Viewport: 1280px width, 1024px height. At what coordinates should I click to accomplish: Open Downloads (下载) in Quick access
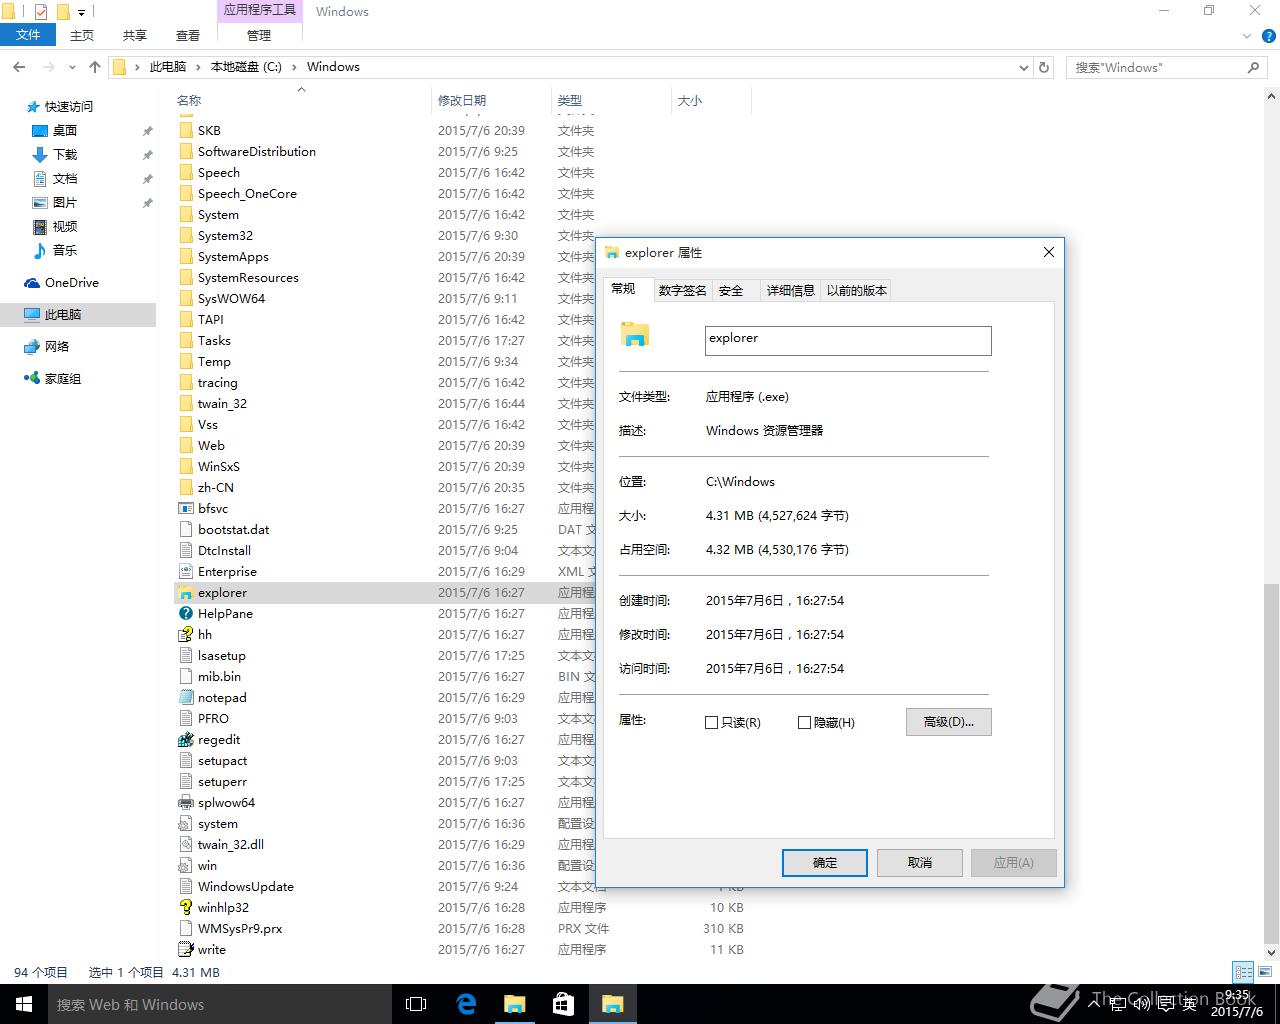click(65, 155)
